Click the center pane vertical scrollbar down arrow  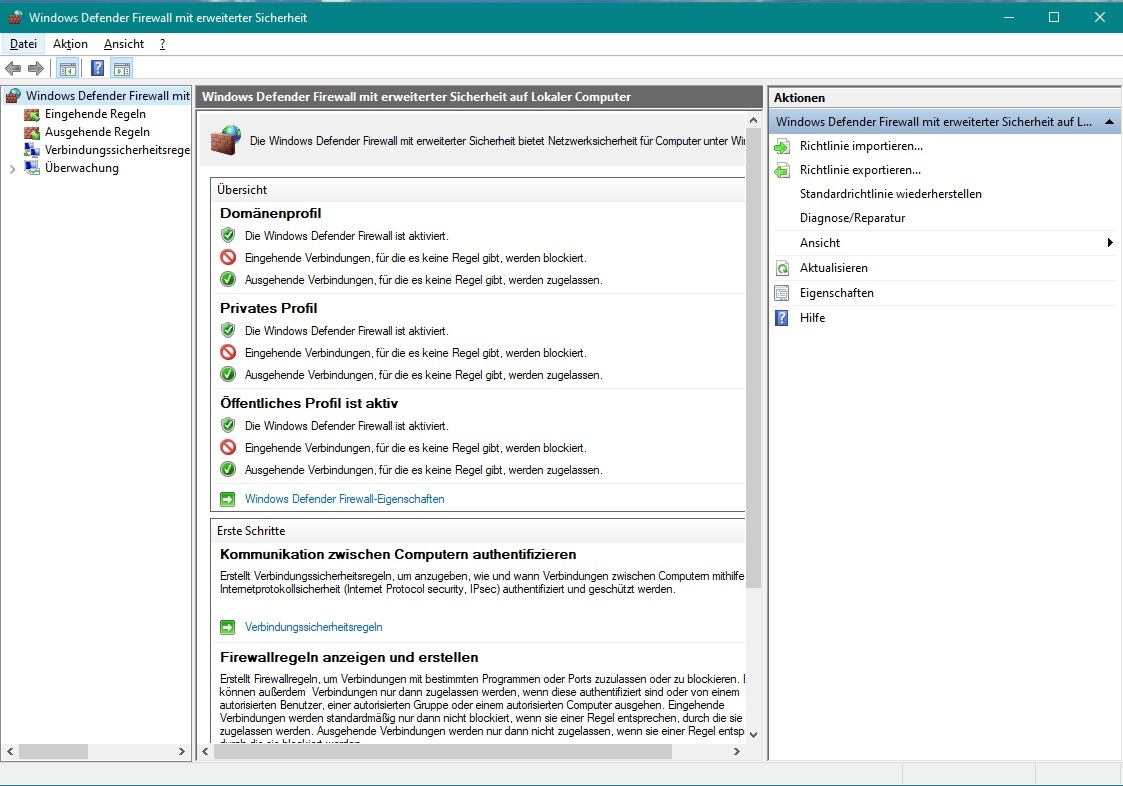tap(753, 735)
